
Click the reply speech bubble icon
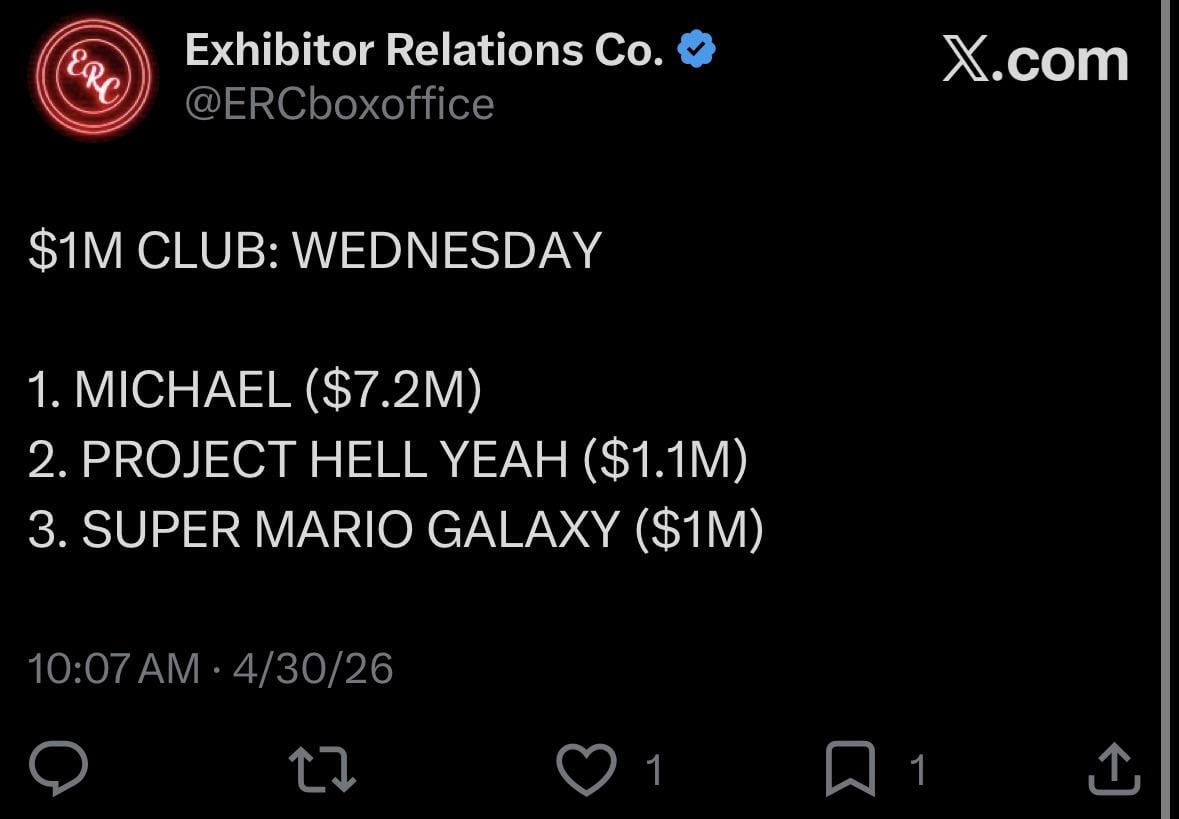click(59, 768)
